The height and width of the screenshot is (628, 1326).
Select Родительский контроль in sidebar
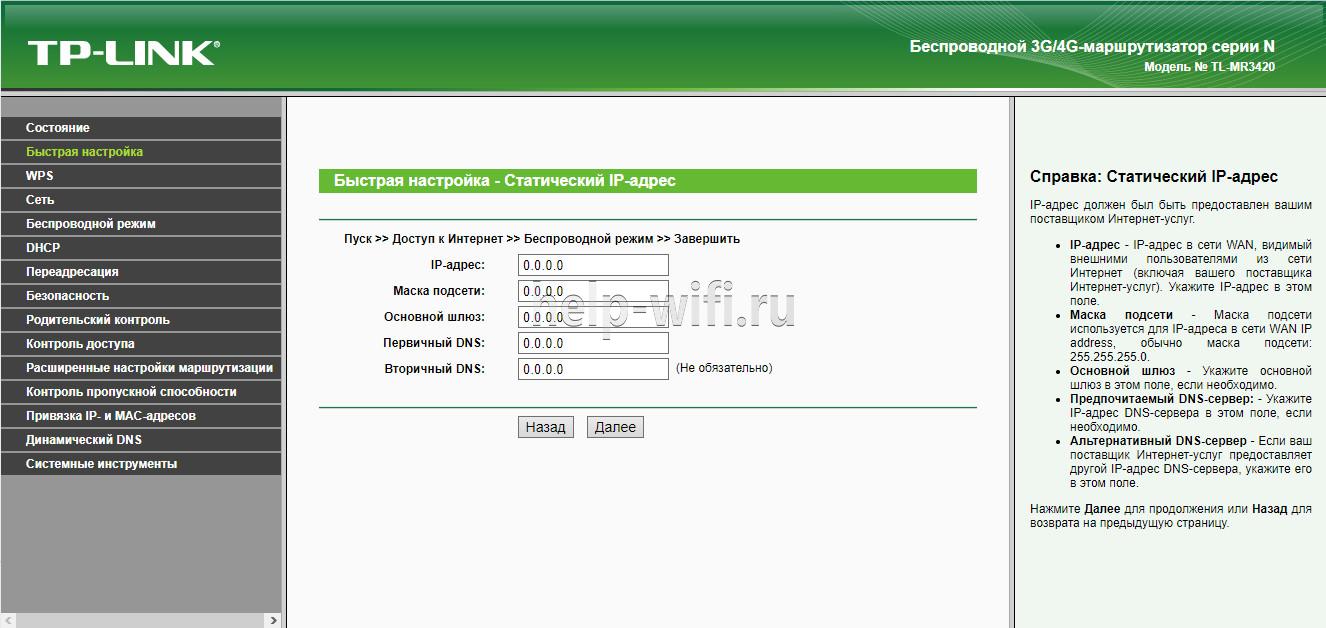141,320
